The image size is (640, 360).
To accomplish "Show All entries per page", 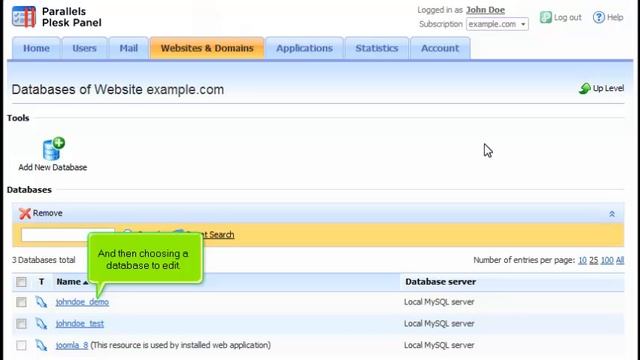I will (x=620, y=260).
